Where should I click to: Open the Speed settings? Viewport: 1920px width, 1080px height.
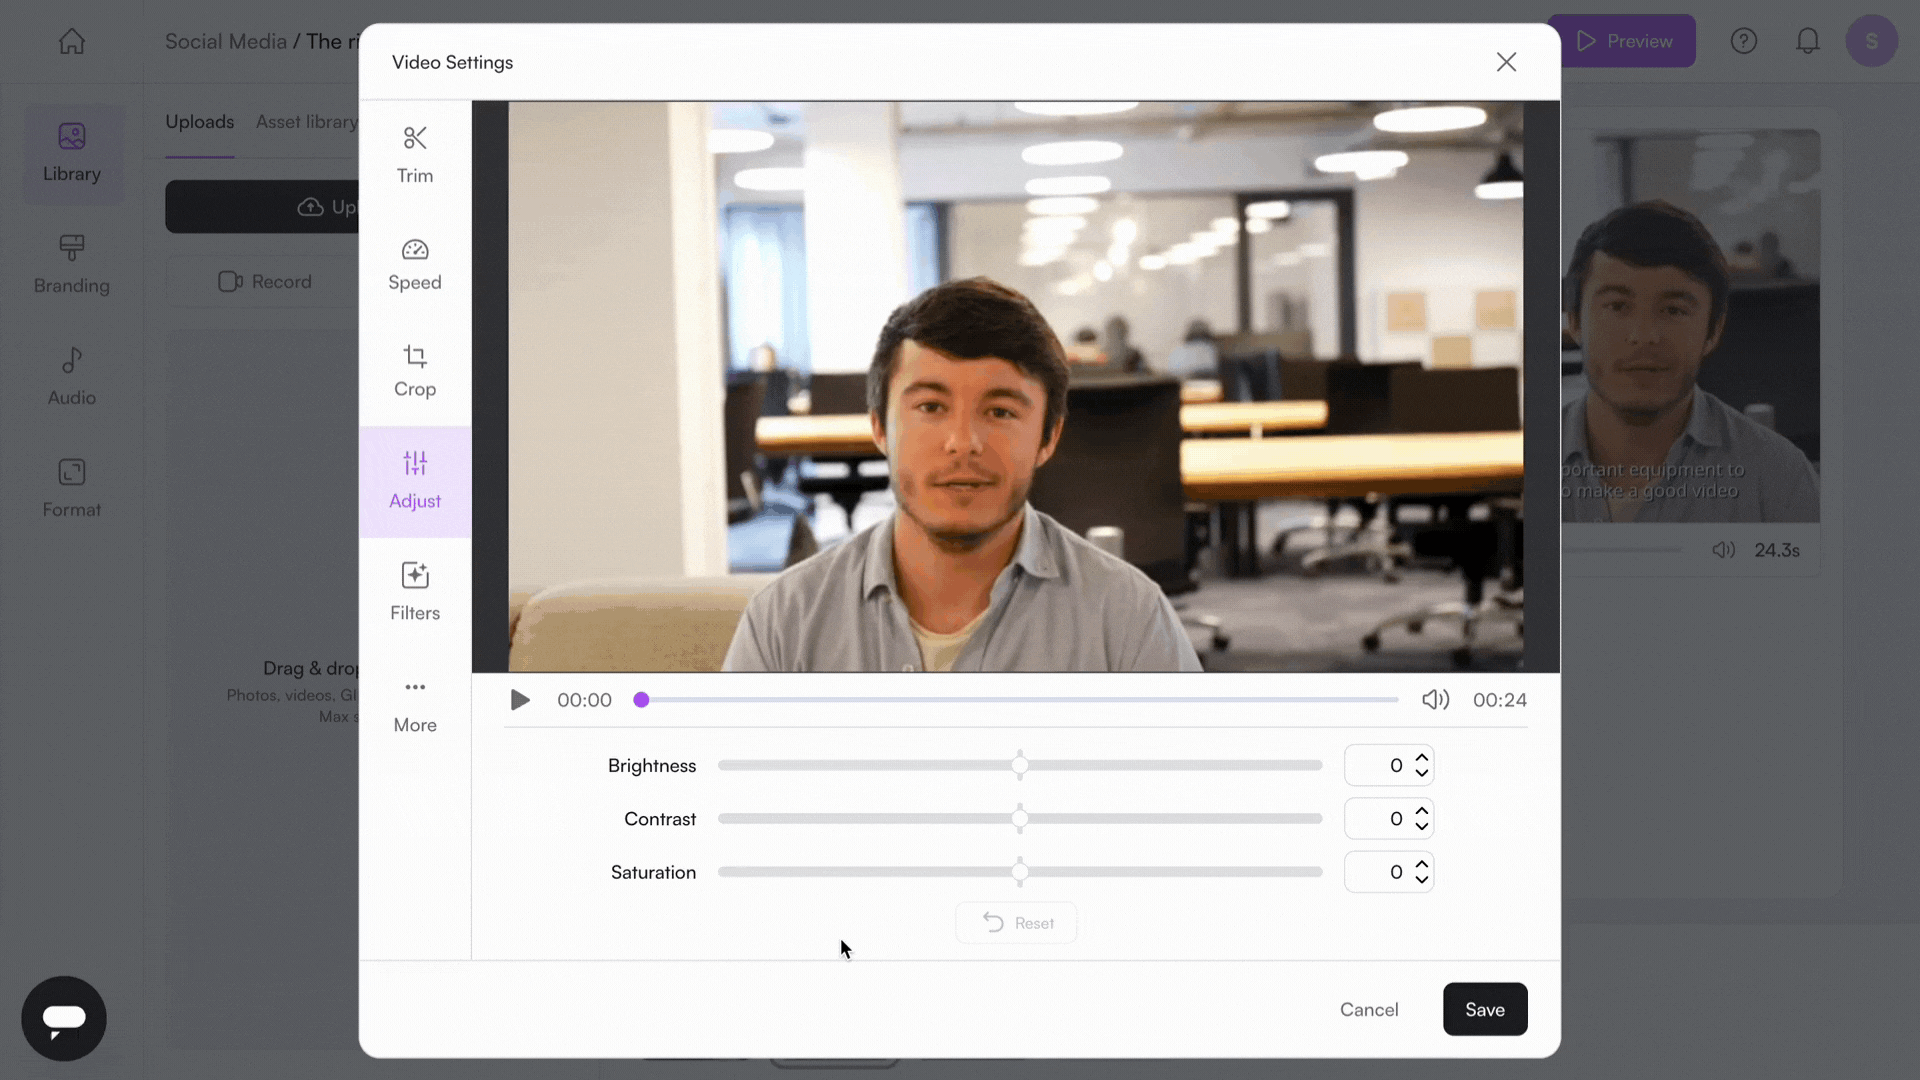pos(415,265)
